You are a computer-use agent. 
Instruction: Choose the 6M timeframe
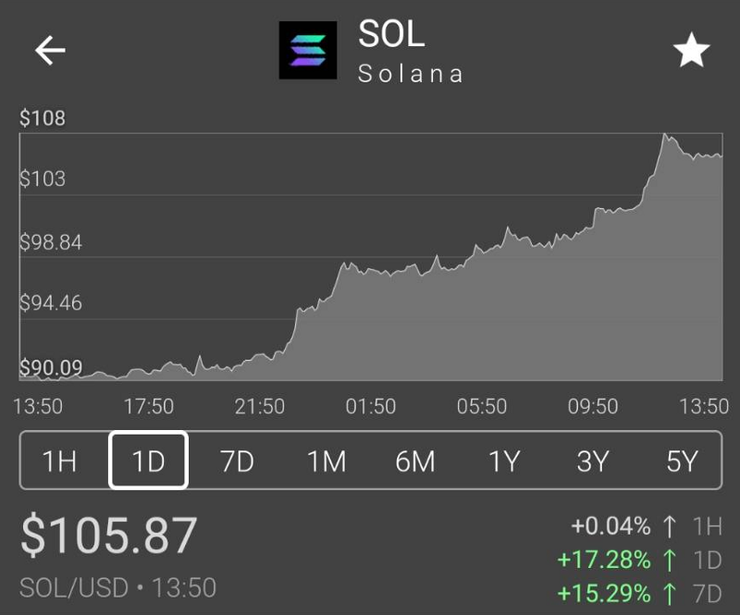[x=415, y=461]
